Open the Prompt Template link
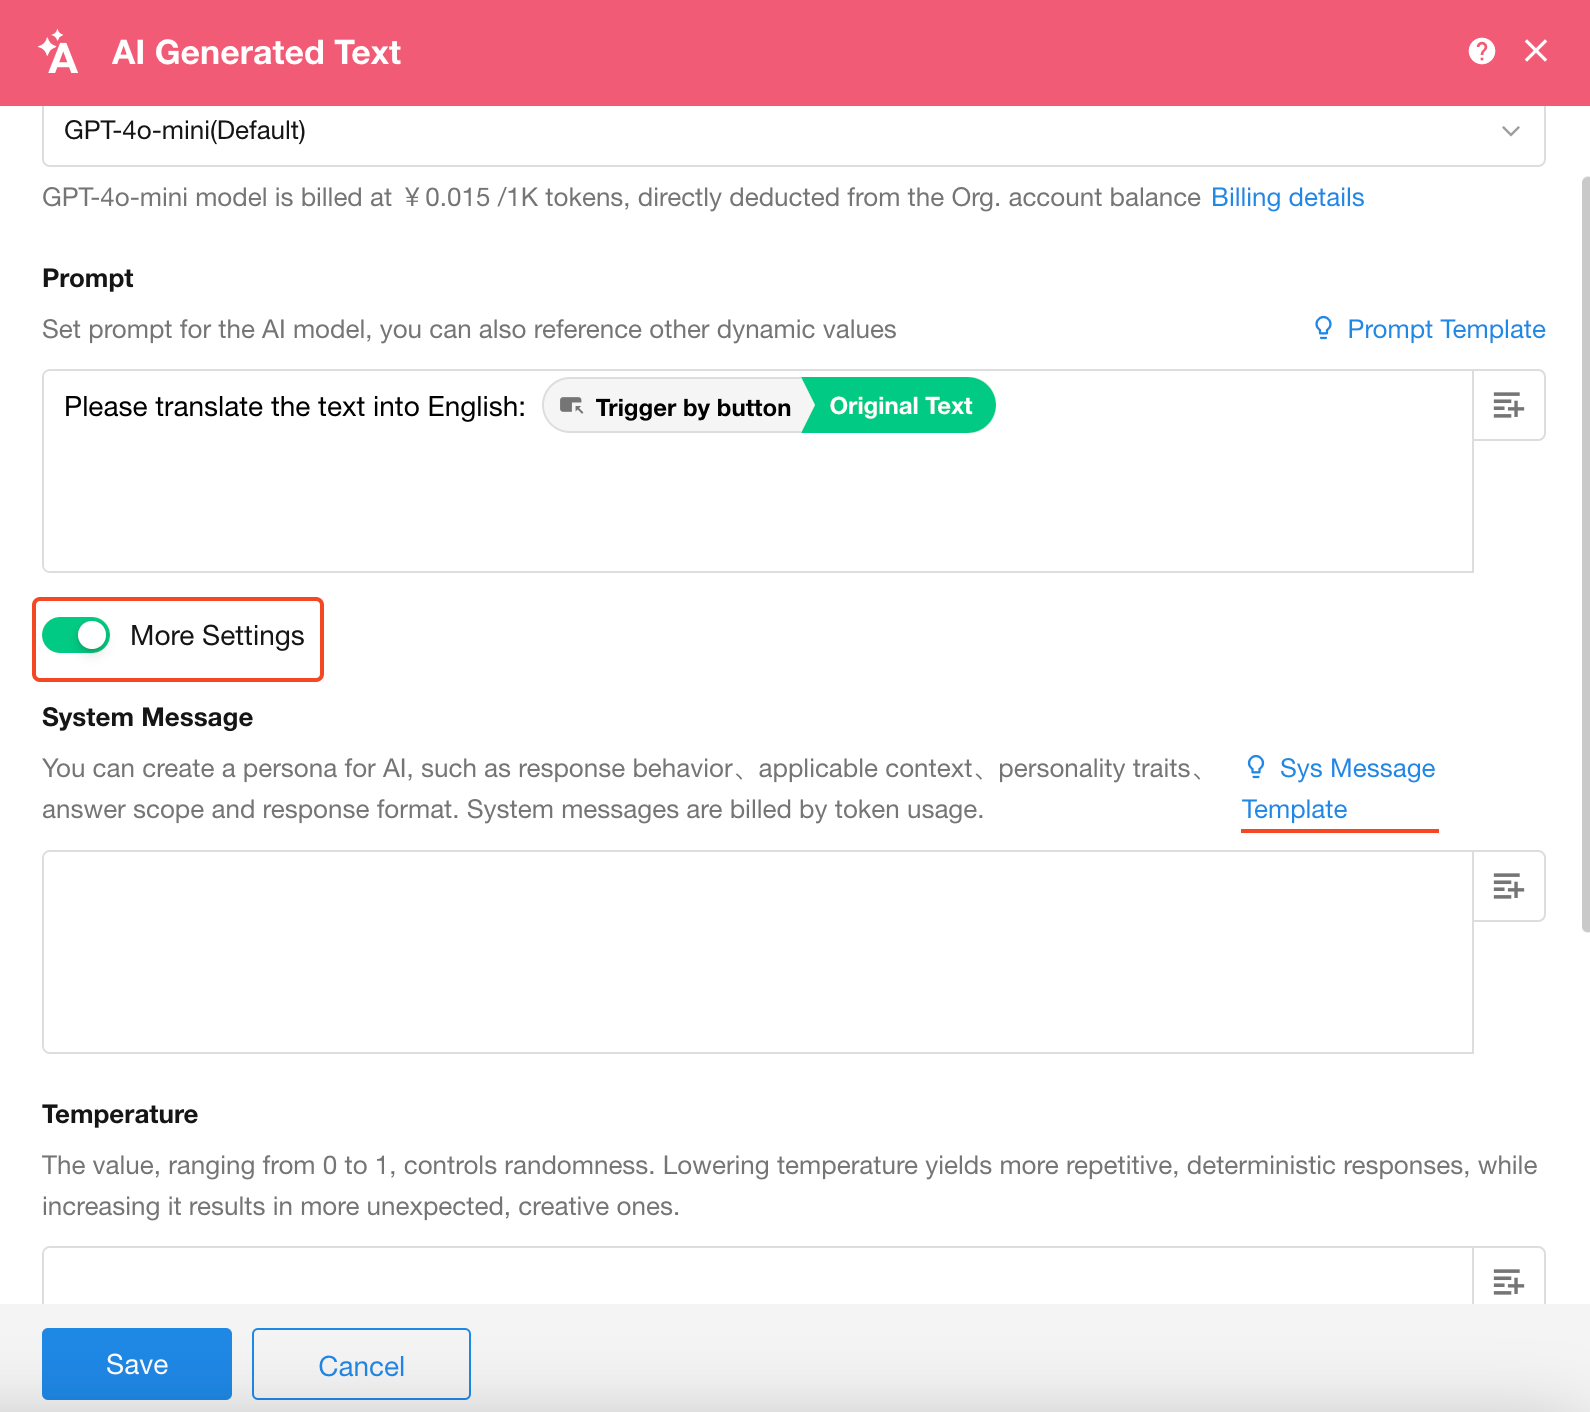1590x1412 pixels. pyautogui.click(x=1446, y=329)
